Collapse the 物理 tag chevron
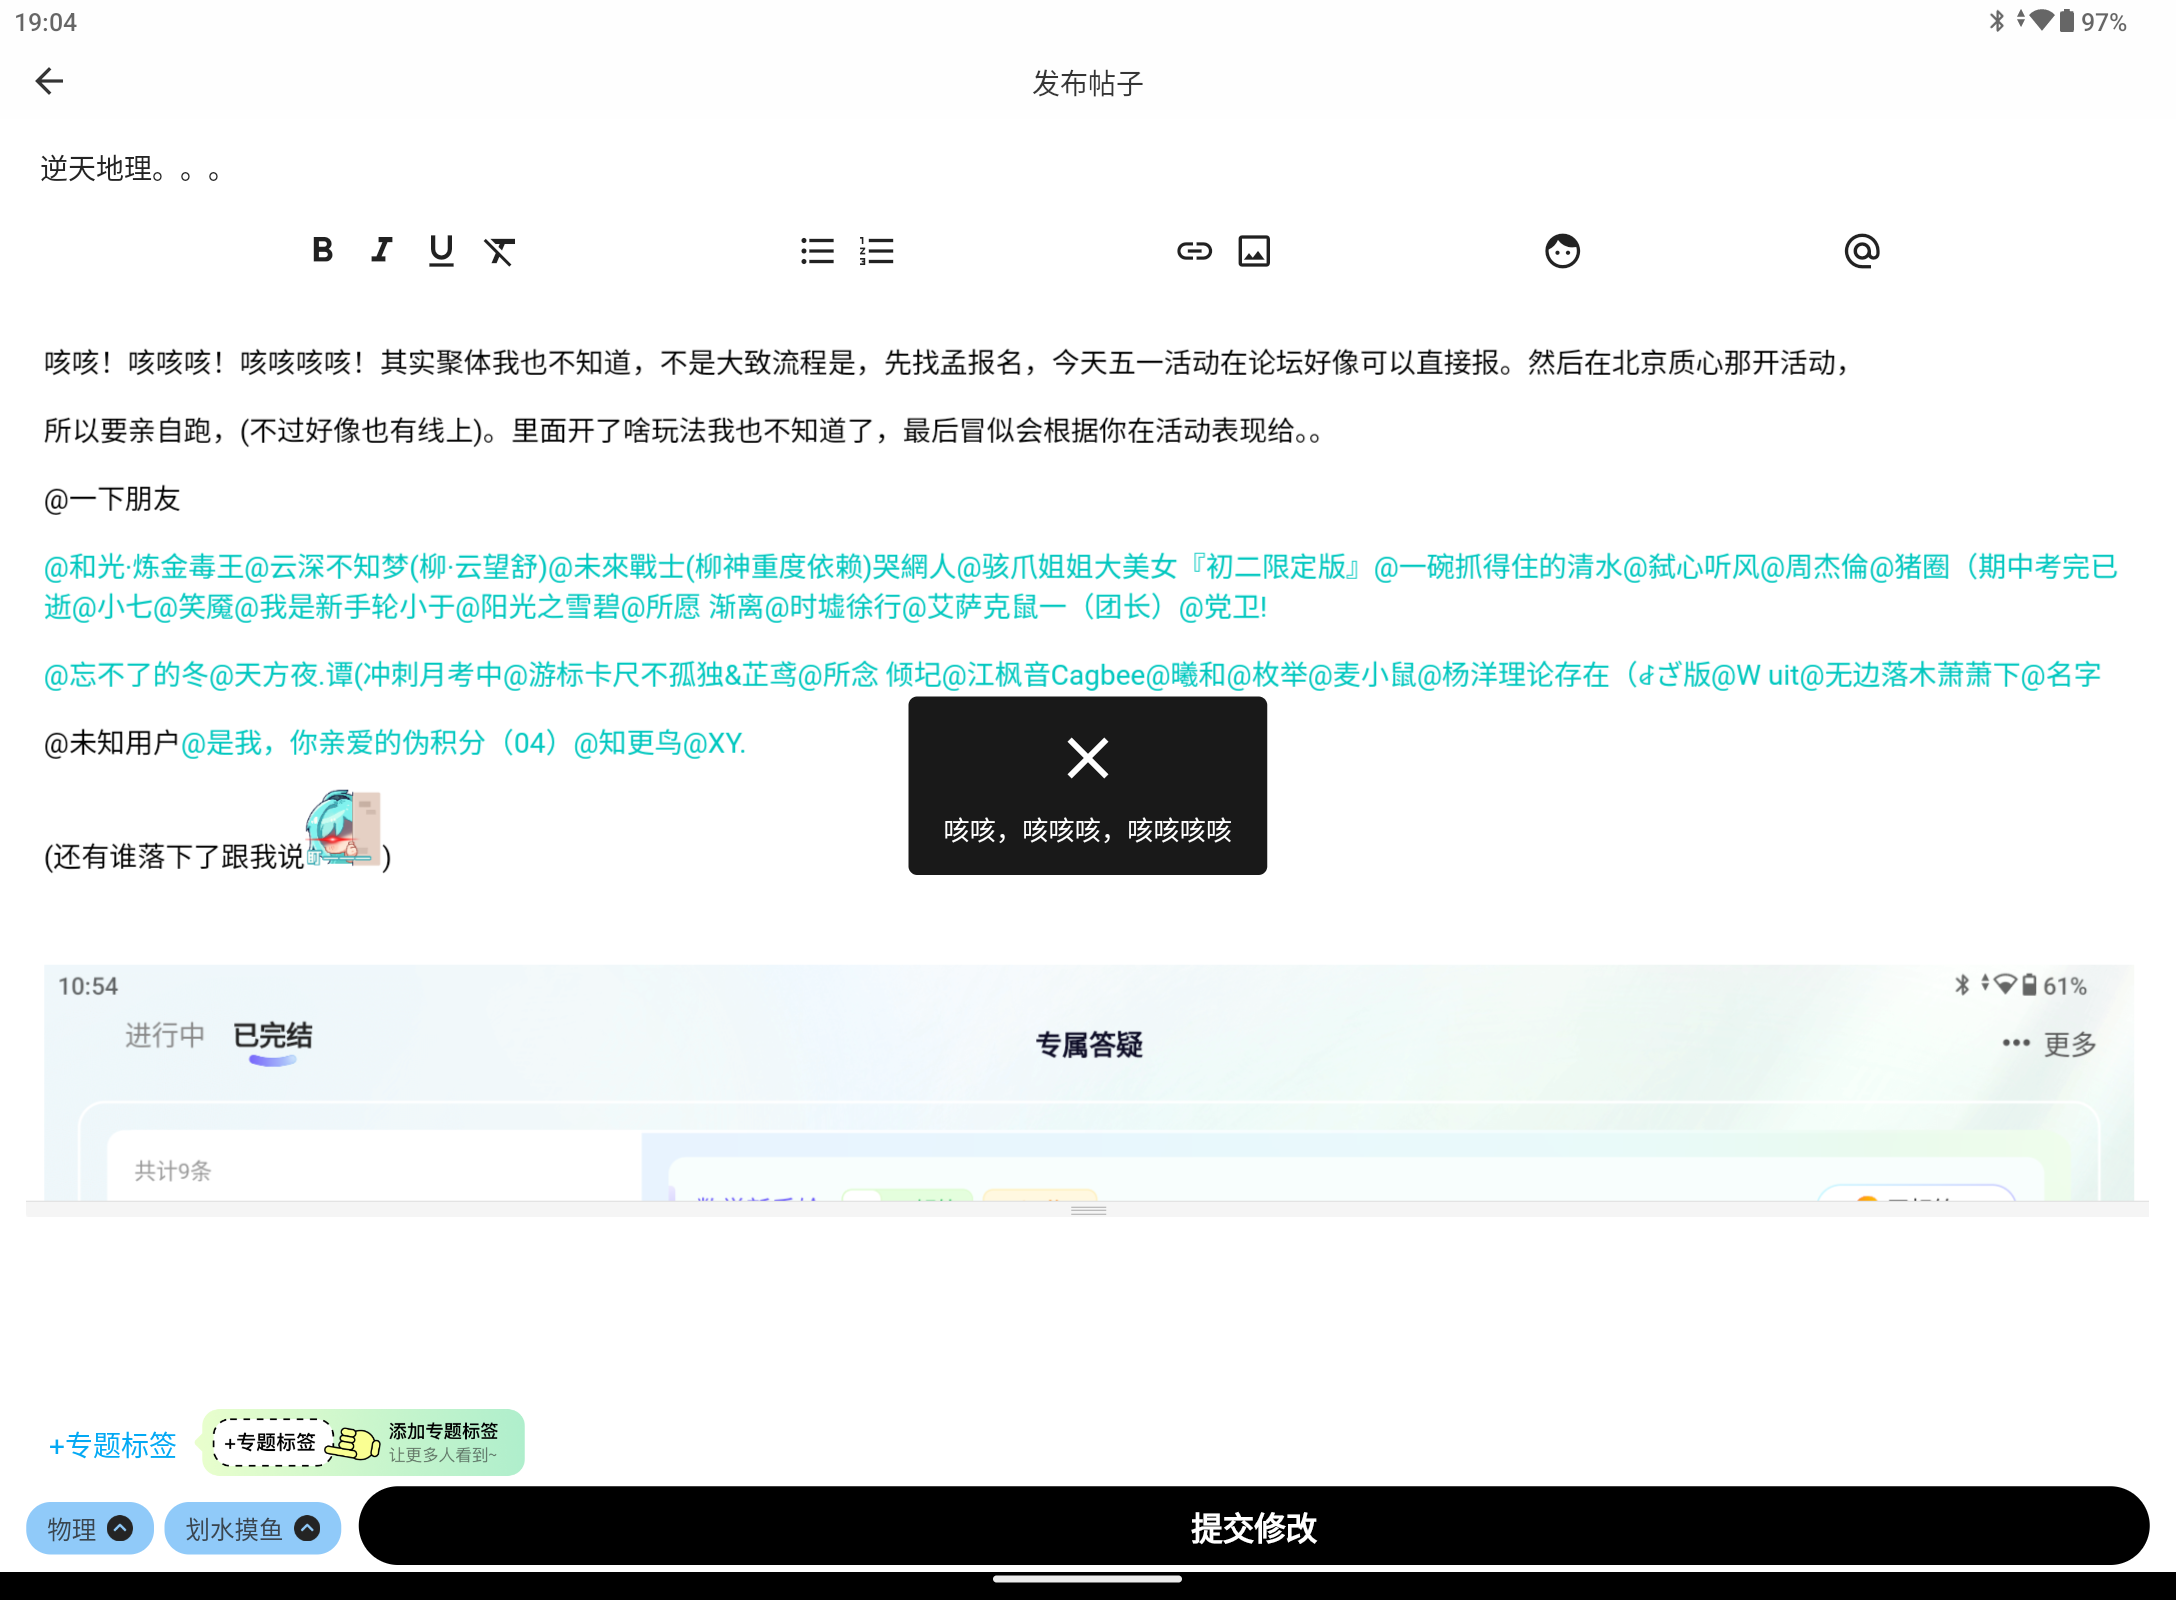 point(119,1528)
